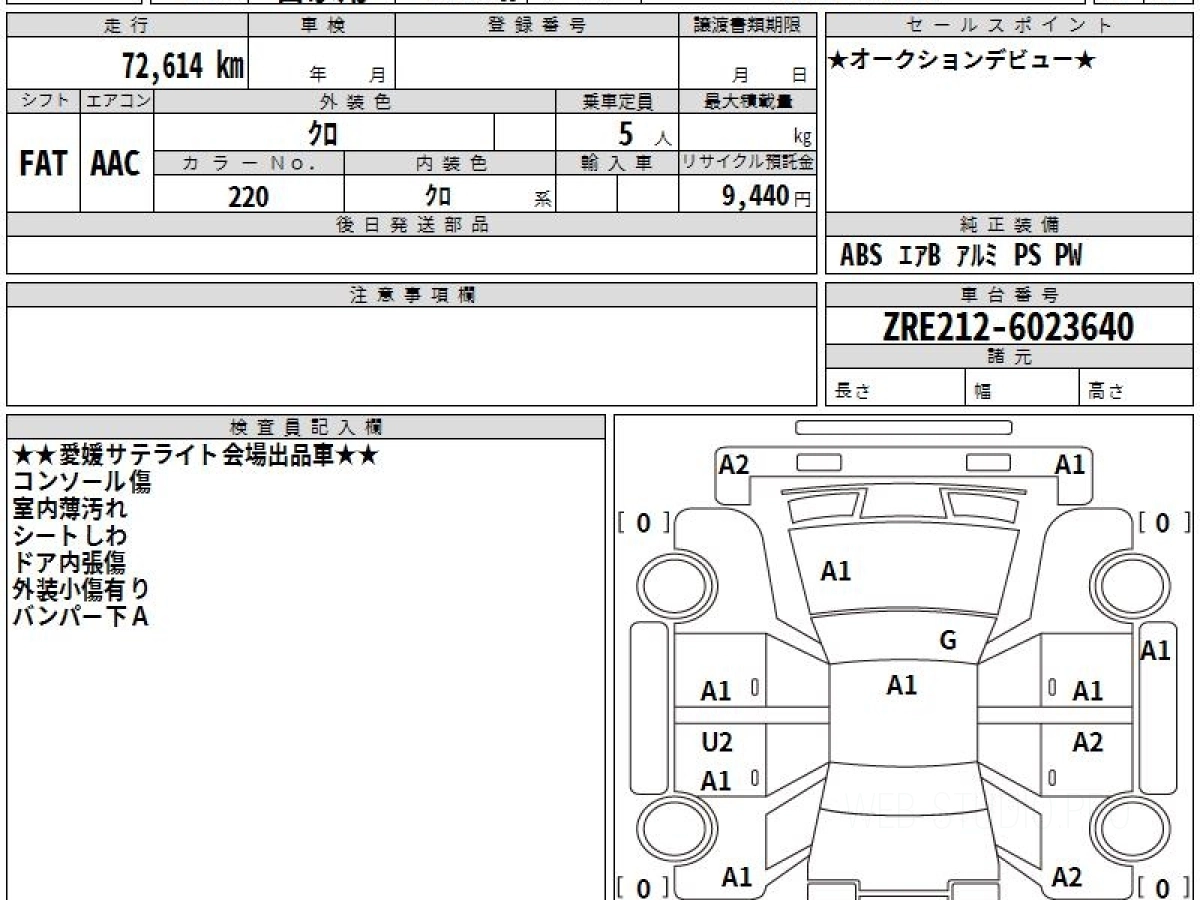Click the エアコン header cell
The image size is (1200, 900).
point(117,101)
